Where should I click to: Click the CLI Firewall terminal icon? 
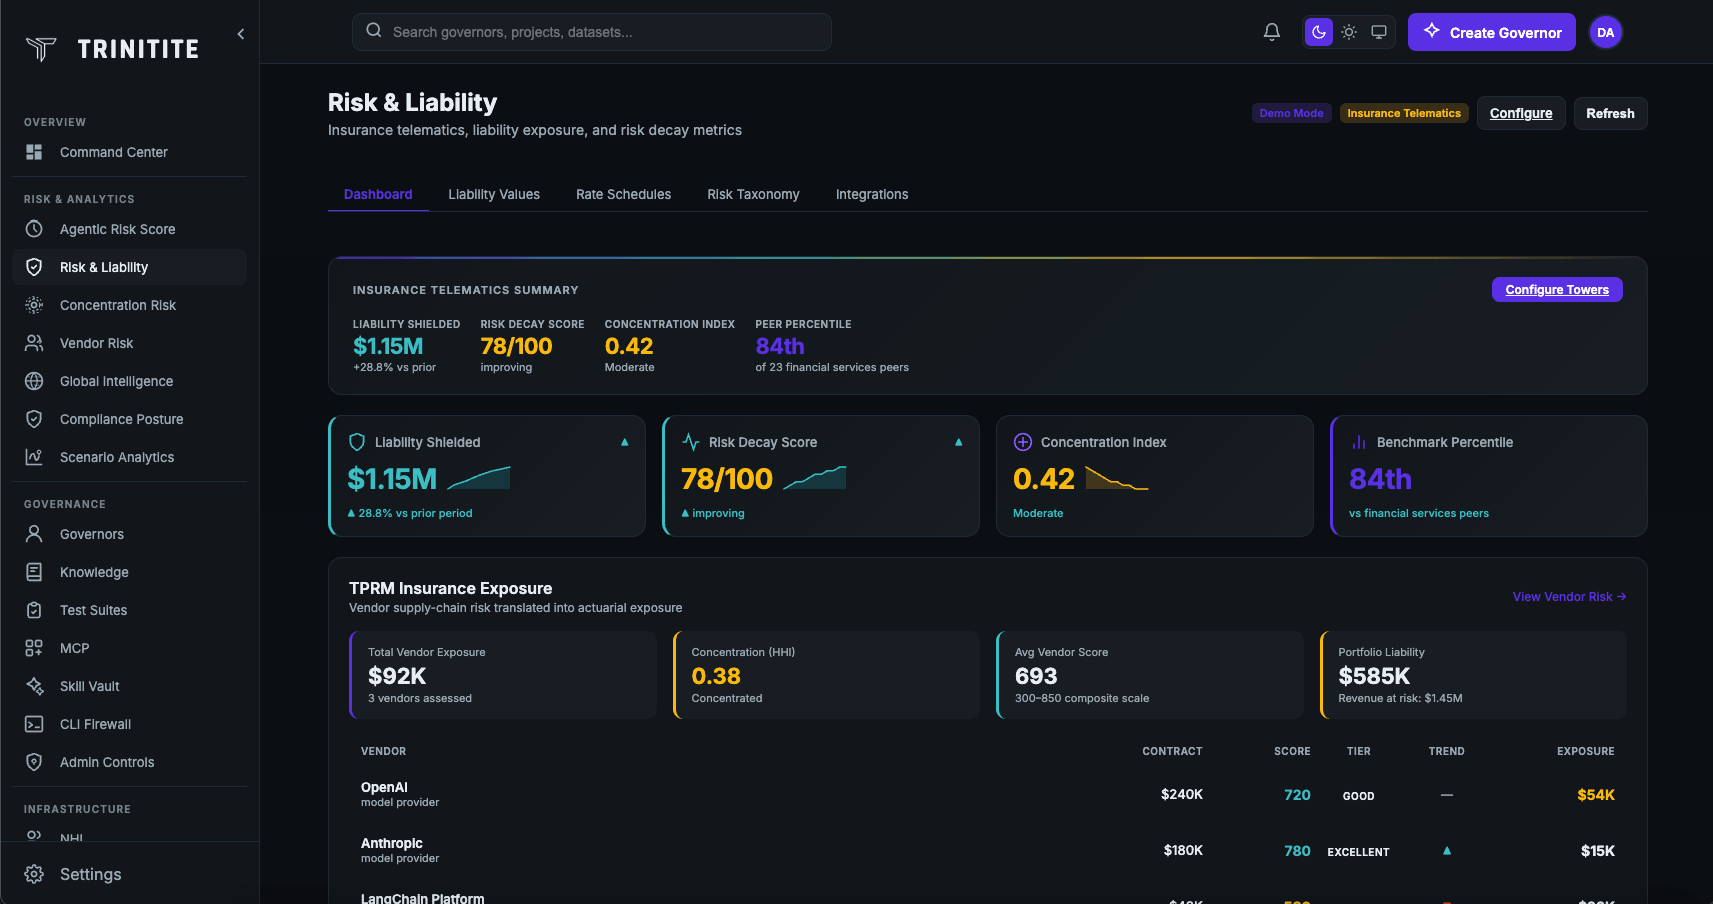[34, 724]
